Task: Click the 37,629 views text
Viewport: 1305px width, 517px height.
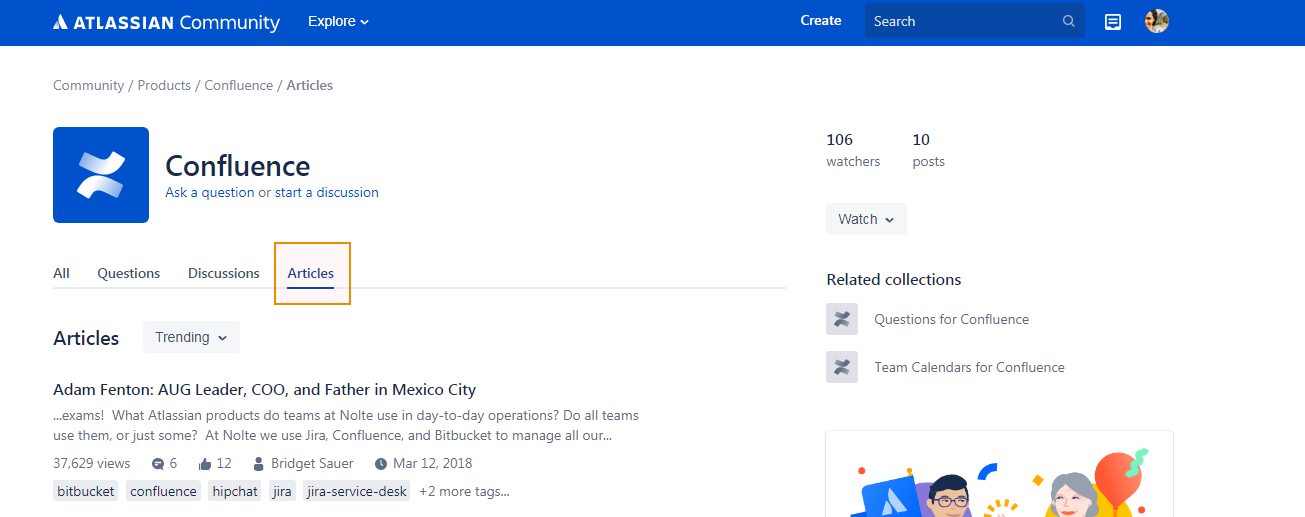Action: coord(92,464)
